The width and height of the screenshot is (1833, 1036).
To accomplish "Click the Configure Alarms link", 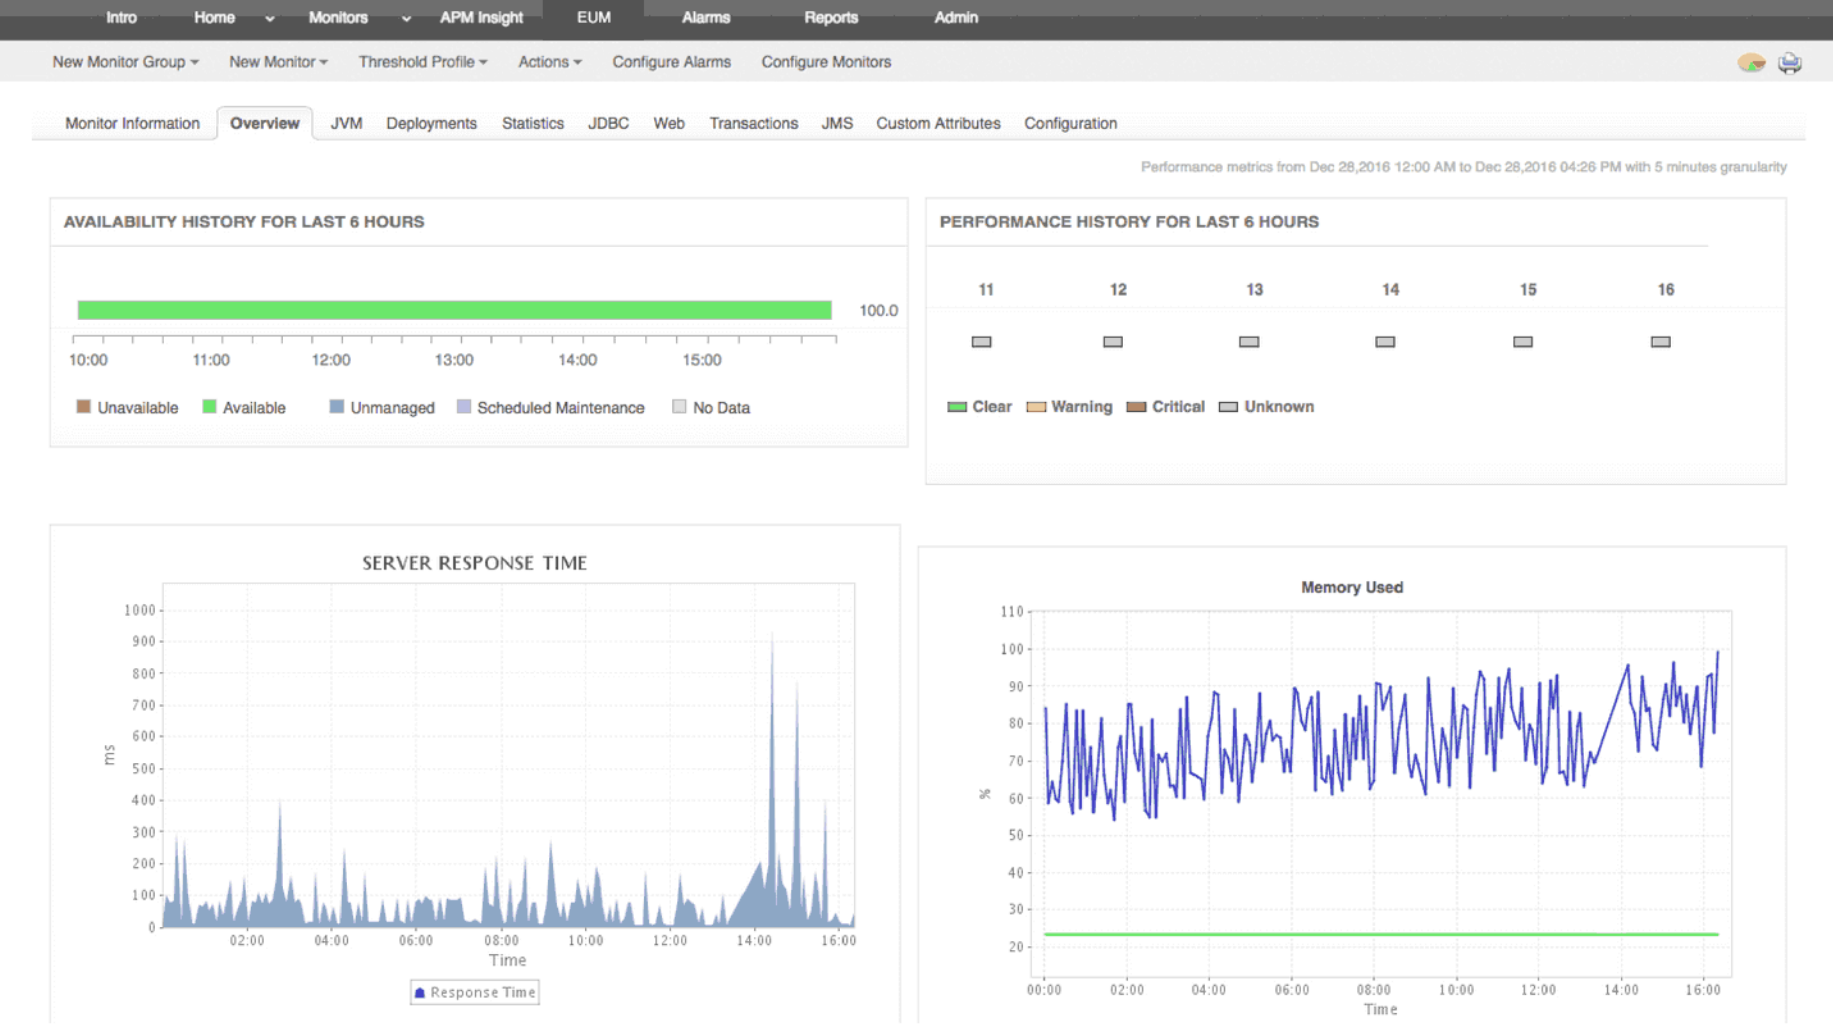I will [671, 62].
